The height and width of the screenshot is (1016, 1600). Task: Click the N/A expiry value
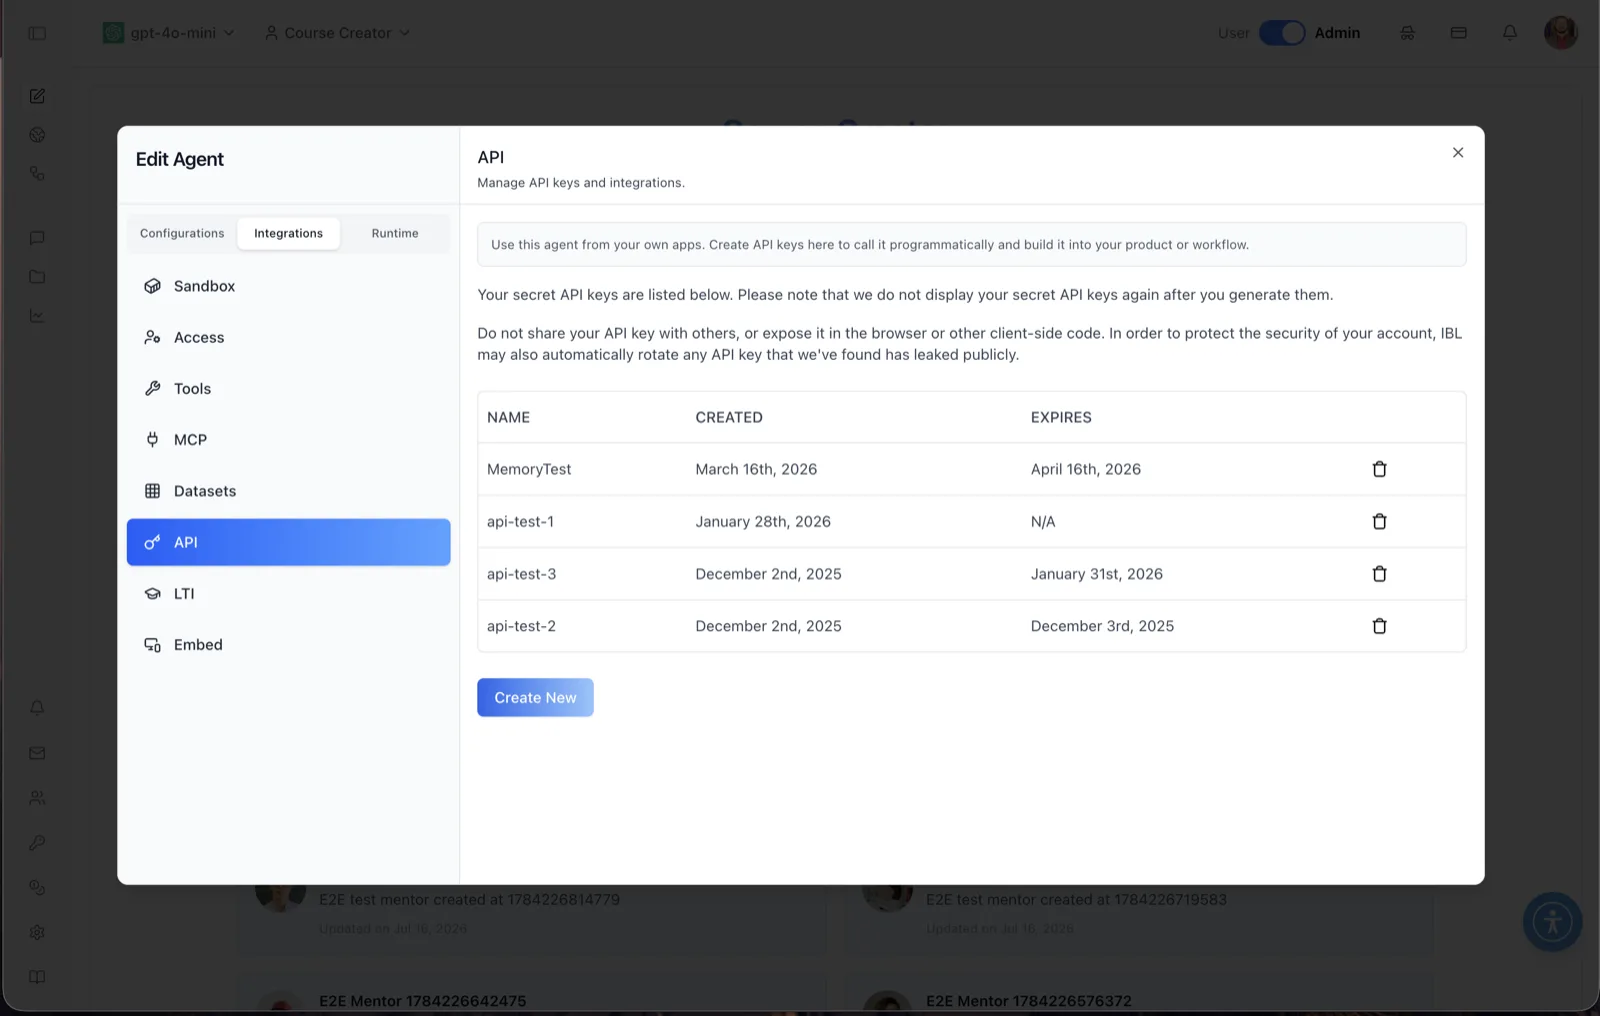(x=1043, y=521)
